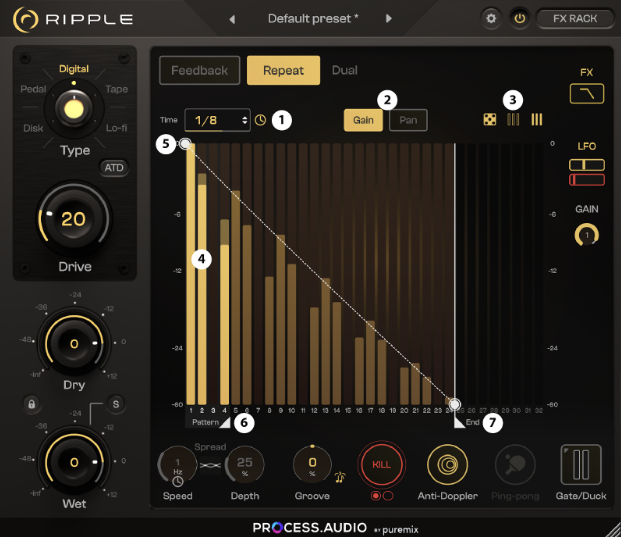Click the Ripple logo icon
The width and height of the screenshot is (621, 537).
coord(26,19)
